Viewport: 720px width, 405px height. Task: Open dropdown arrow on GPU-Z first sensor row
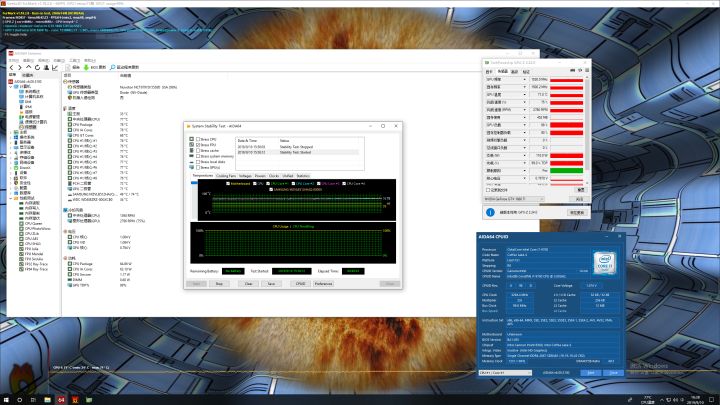coord(524,79)
